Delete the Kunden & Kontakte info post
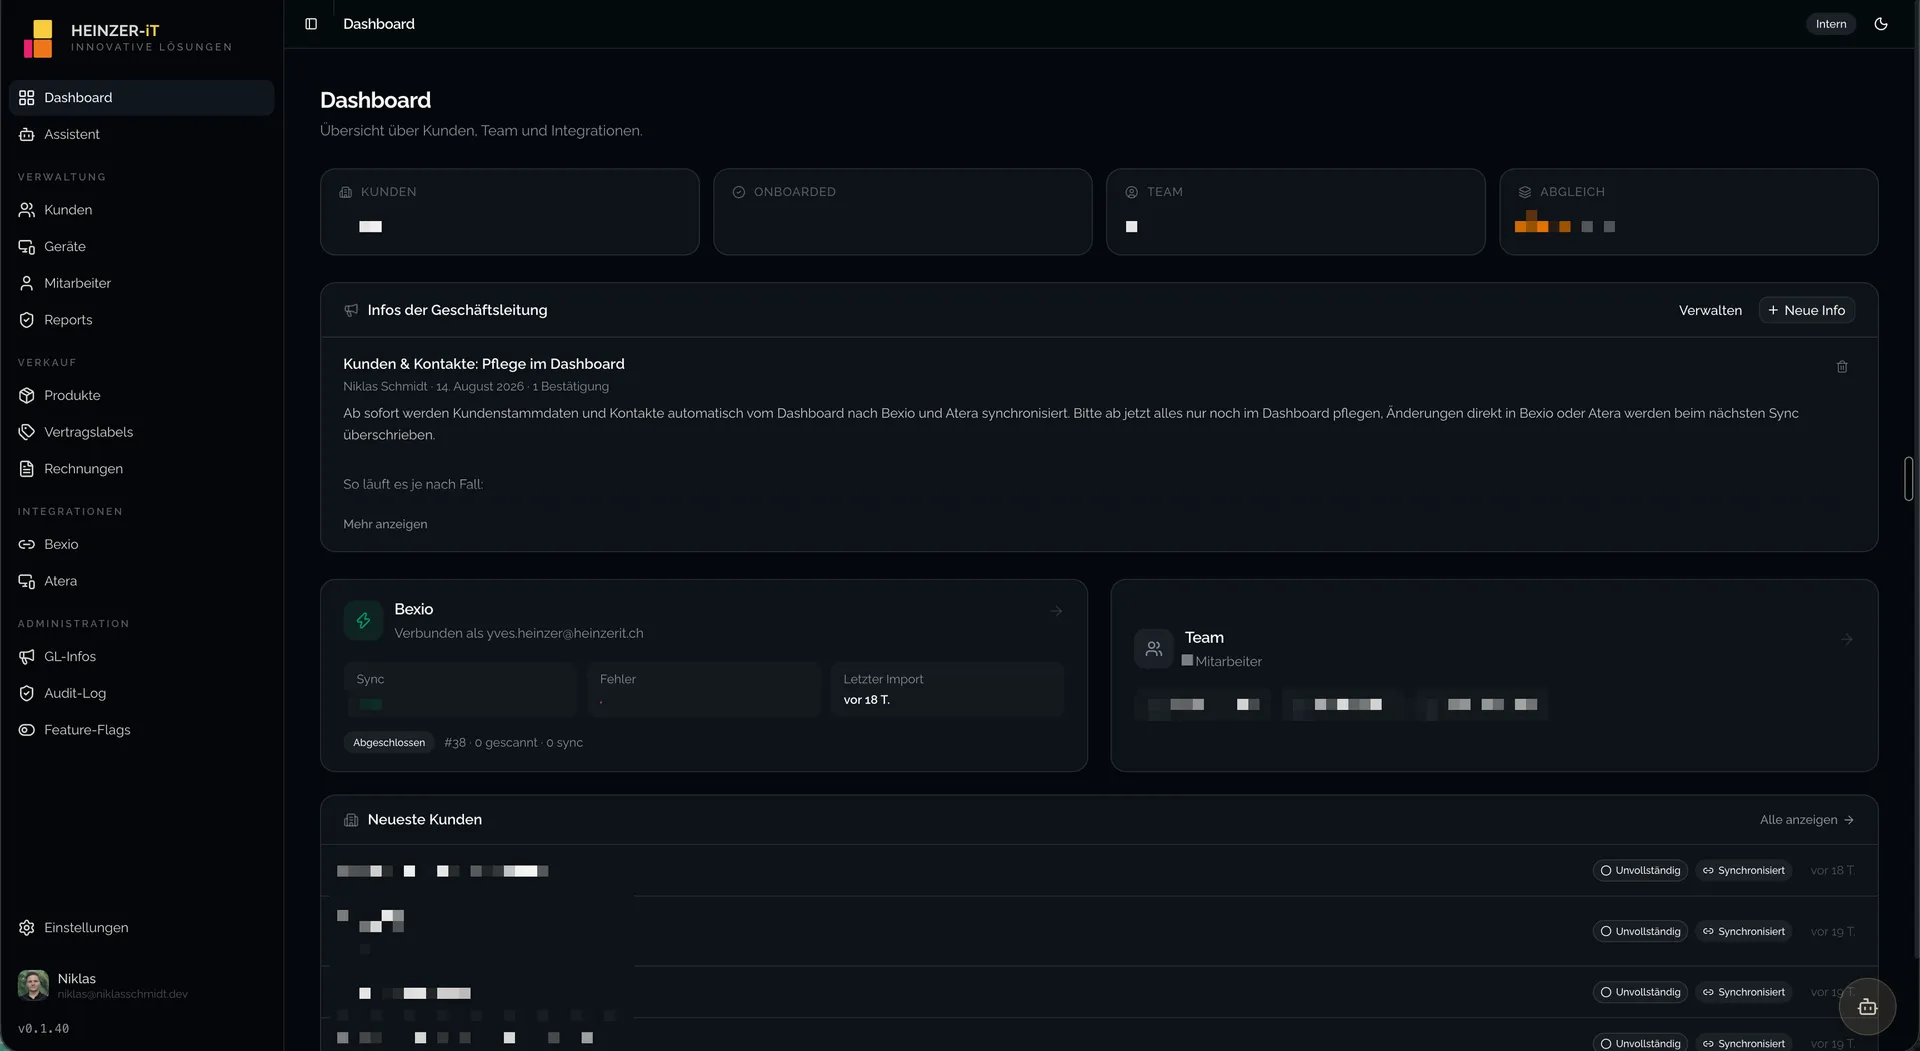This screenshot has width=1920, height=1051. pyautogui.click(x=1842, y=367)
